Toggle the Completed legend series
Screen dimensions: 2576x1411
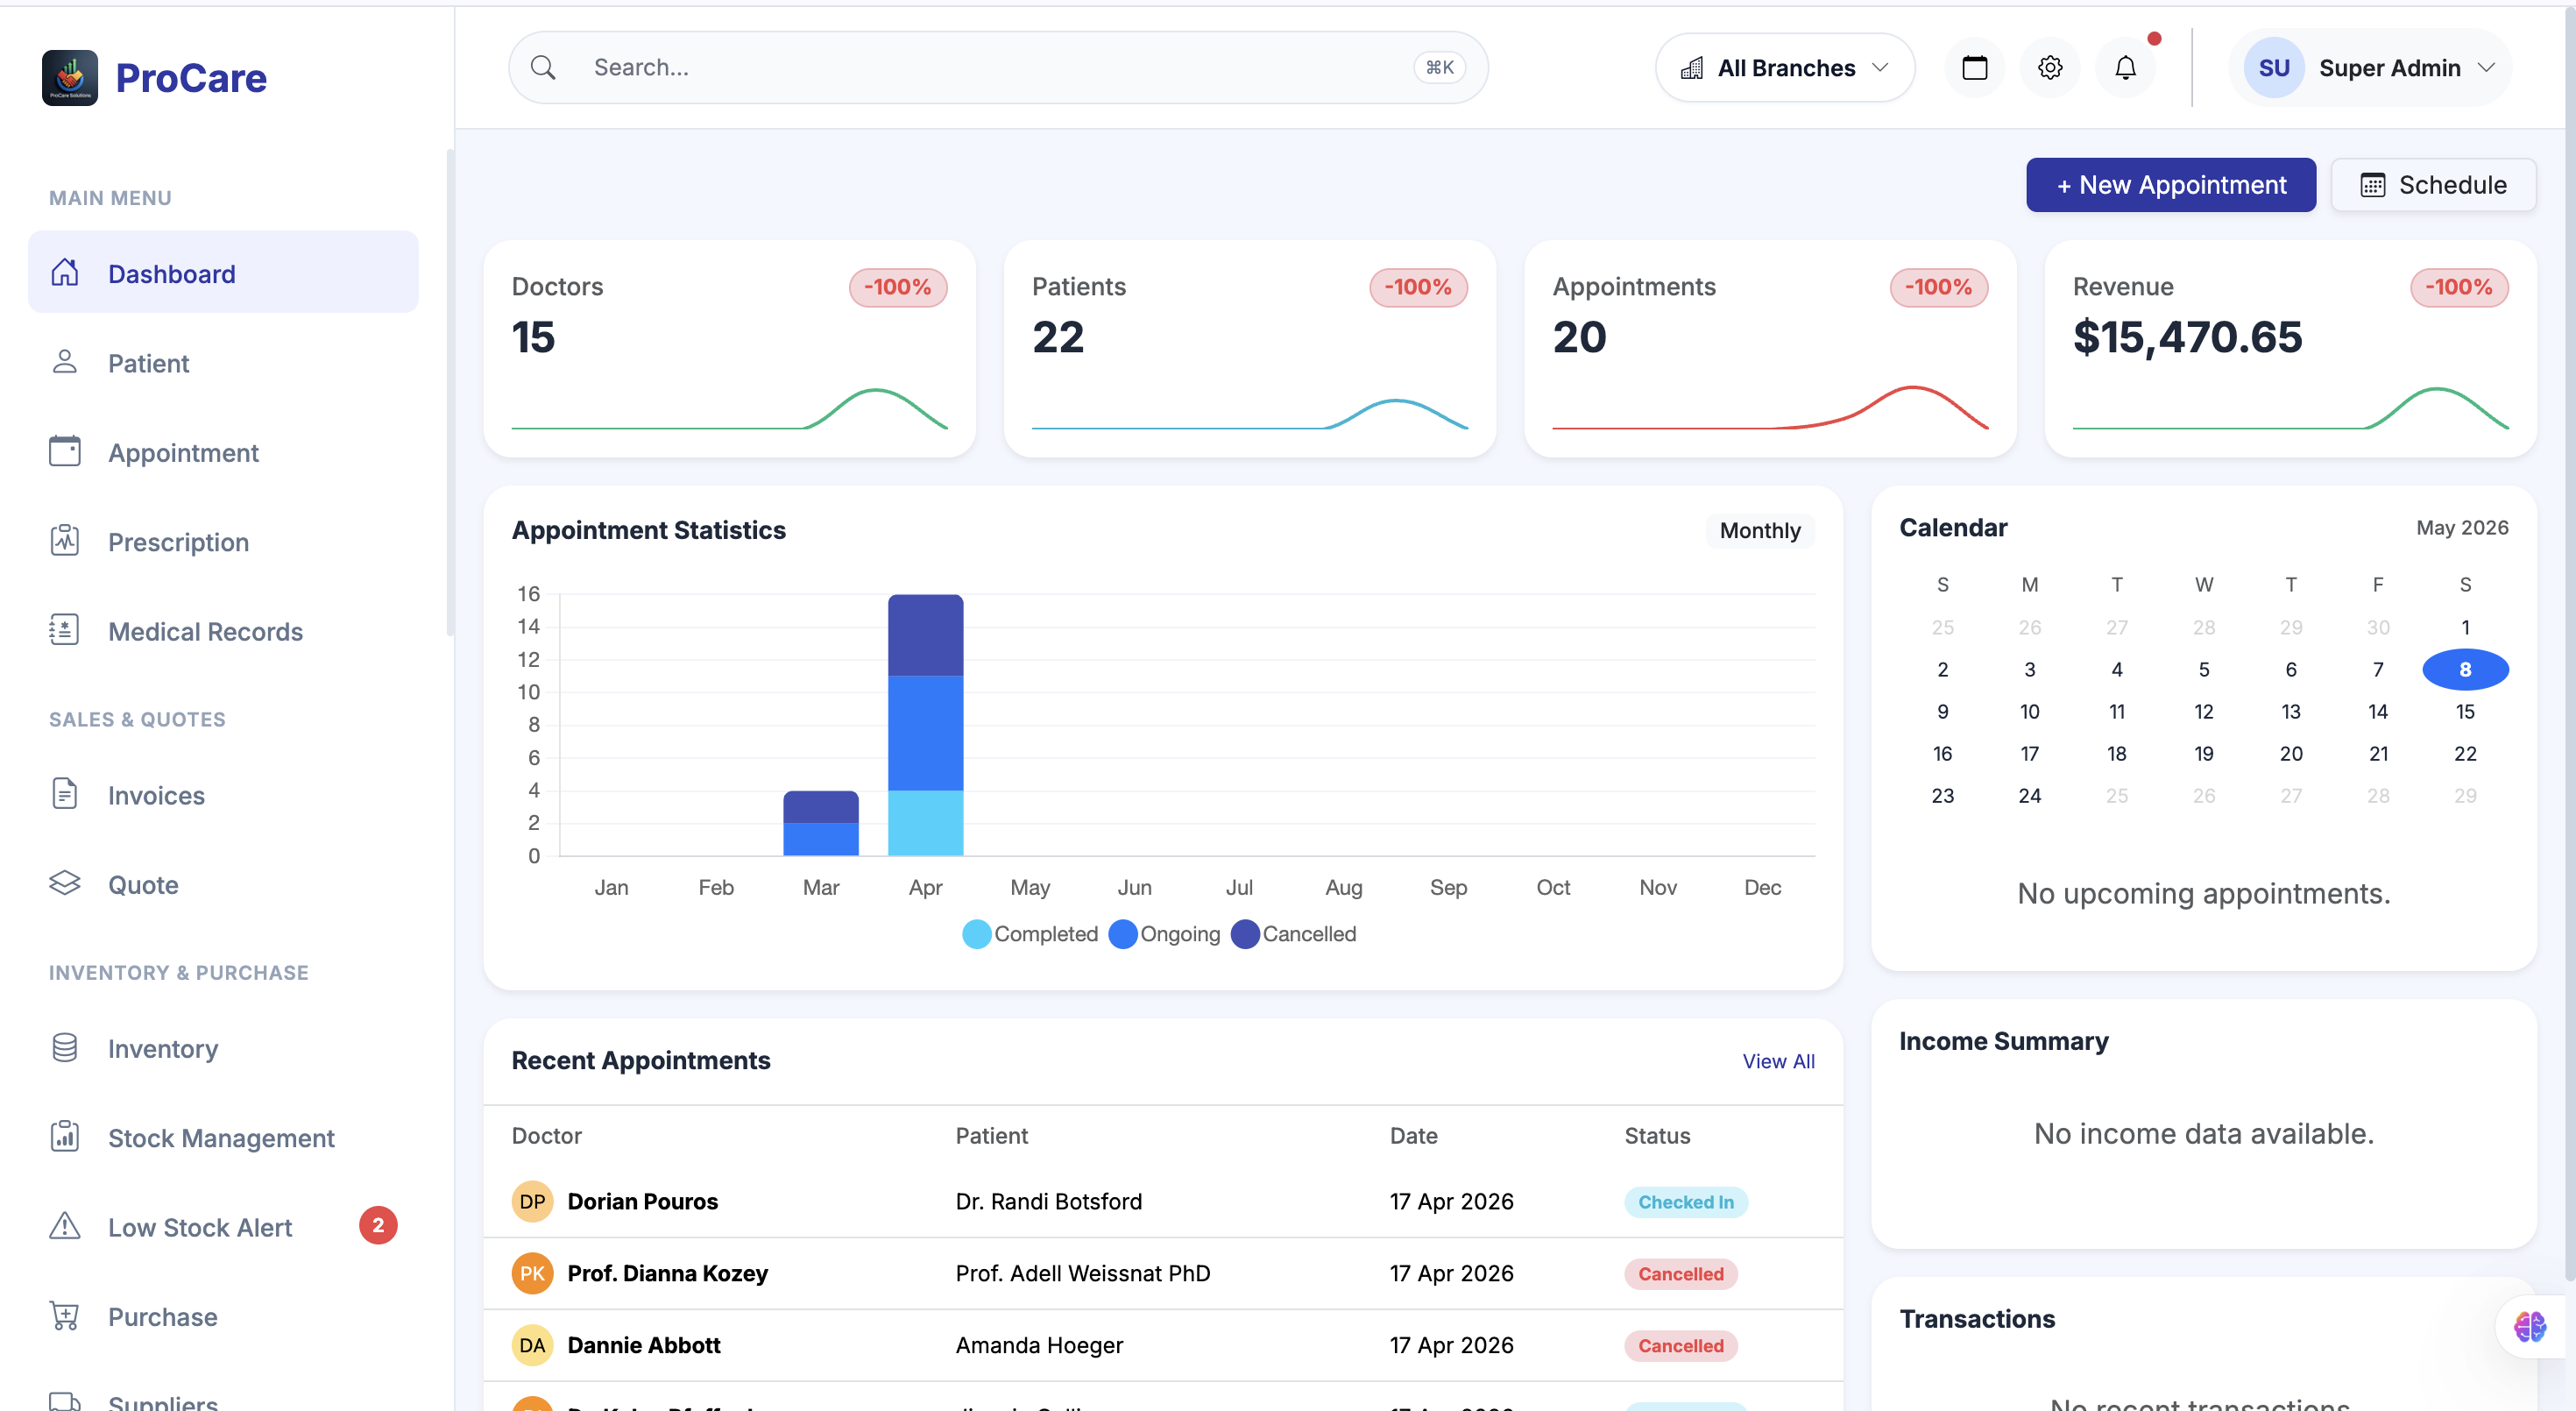coord(1030,934)
